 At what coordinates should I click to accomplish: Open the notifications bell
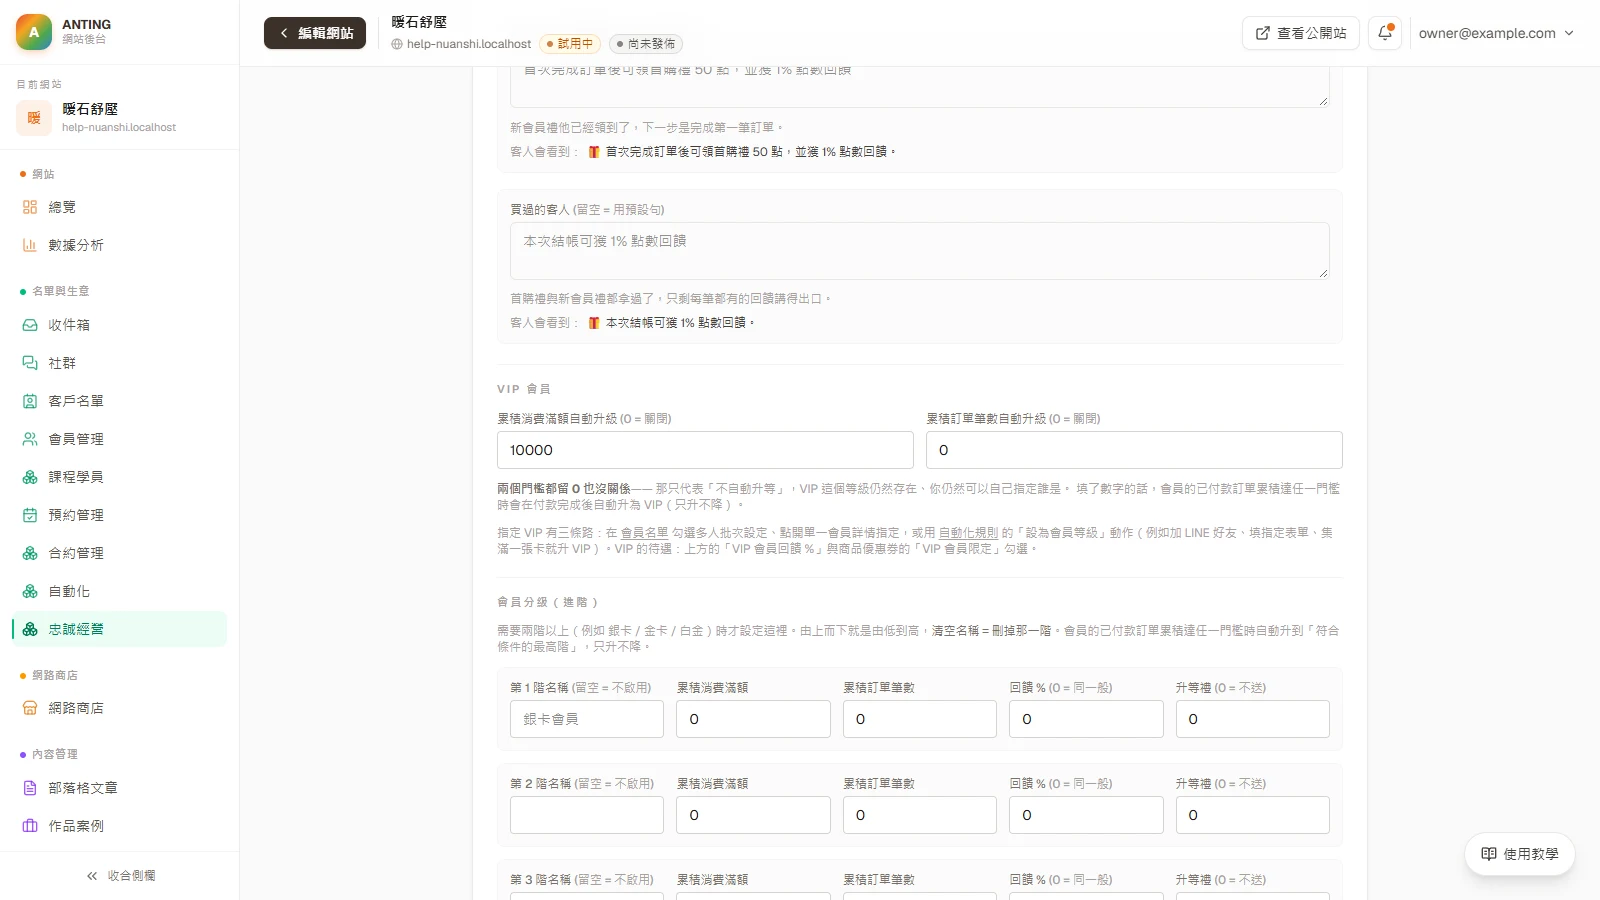pos(1385,33)
